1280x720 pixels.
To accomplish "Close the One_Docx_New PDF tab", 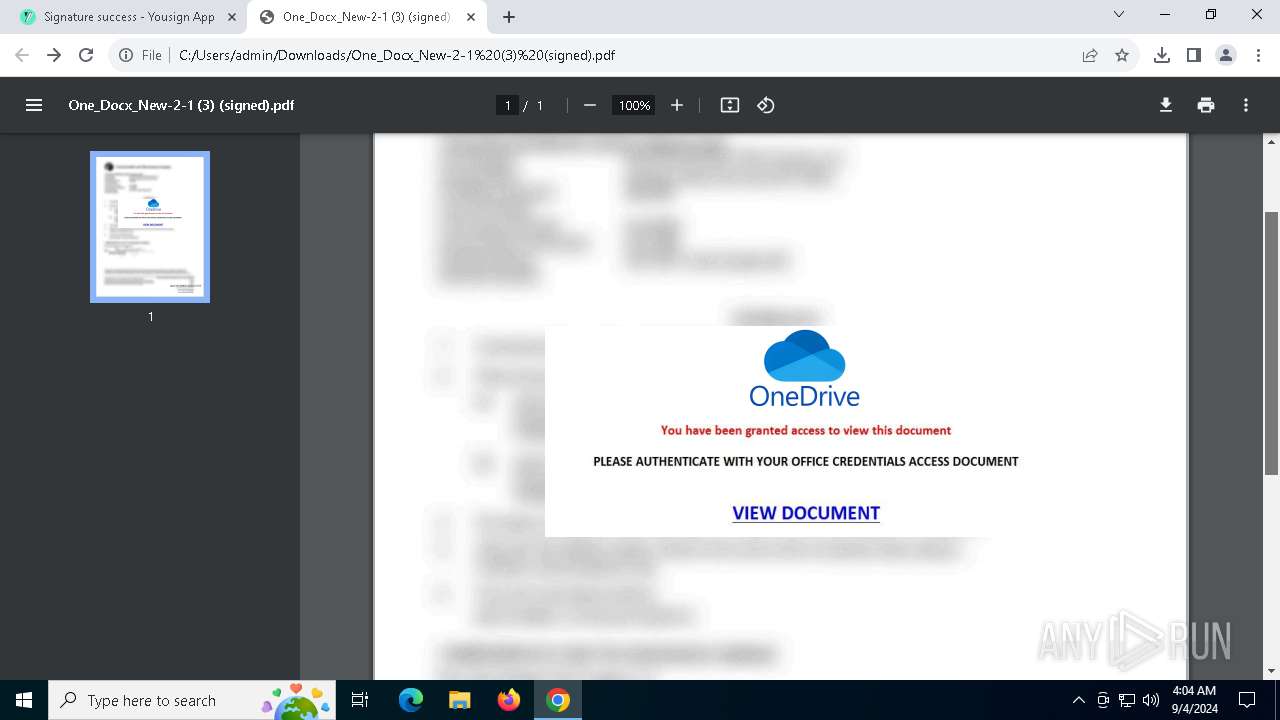I will (471, 17).
